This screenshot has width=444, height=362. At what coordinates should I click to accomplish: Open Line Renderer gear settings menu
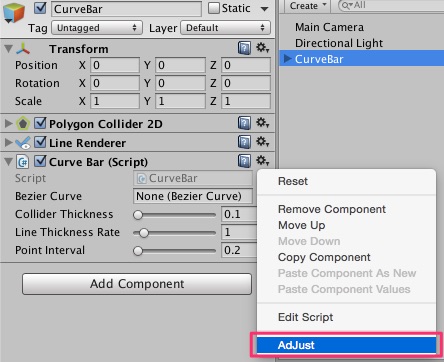(262, 142)
